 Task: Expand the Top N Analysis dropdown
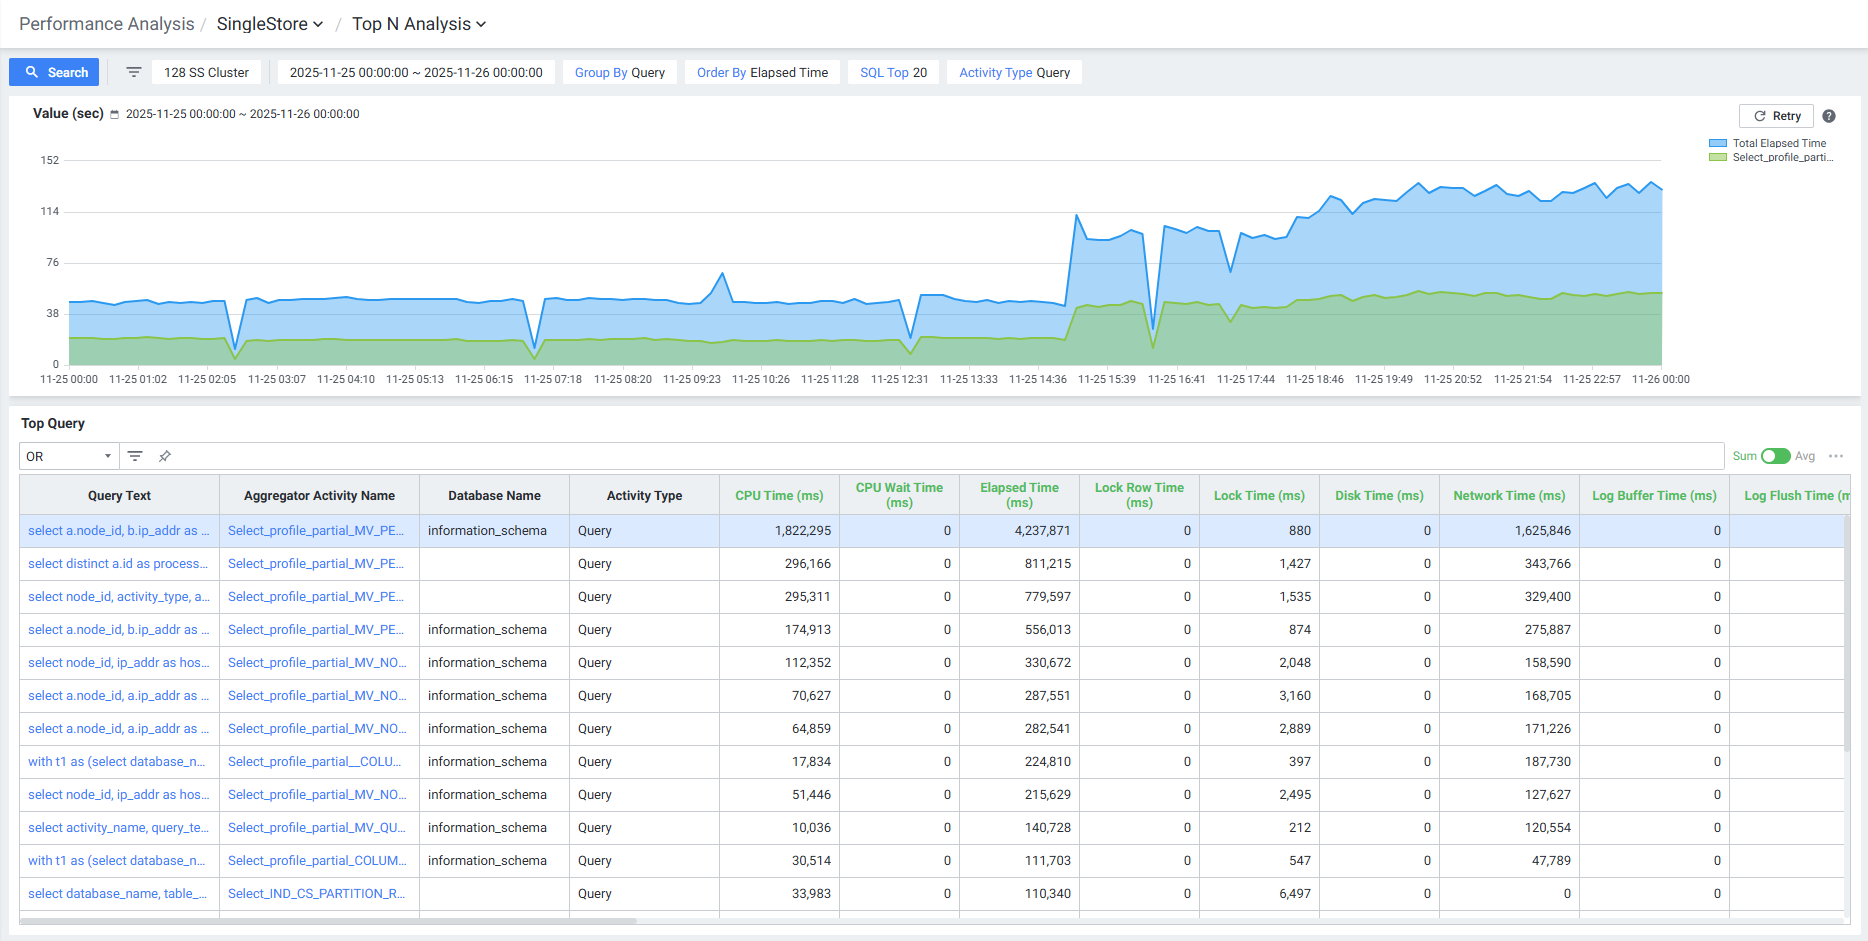tap(418, 24)
